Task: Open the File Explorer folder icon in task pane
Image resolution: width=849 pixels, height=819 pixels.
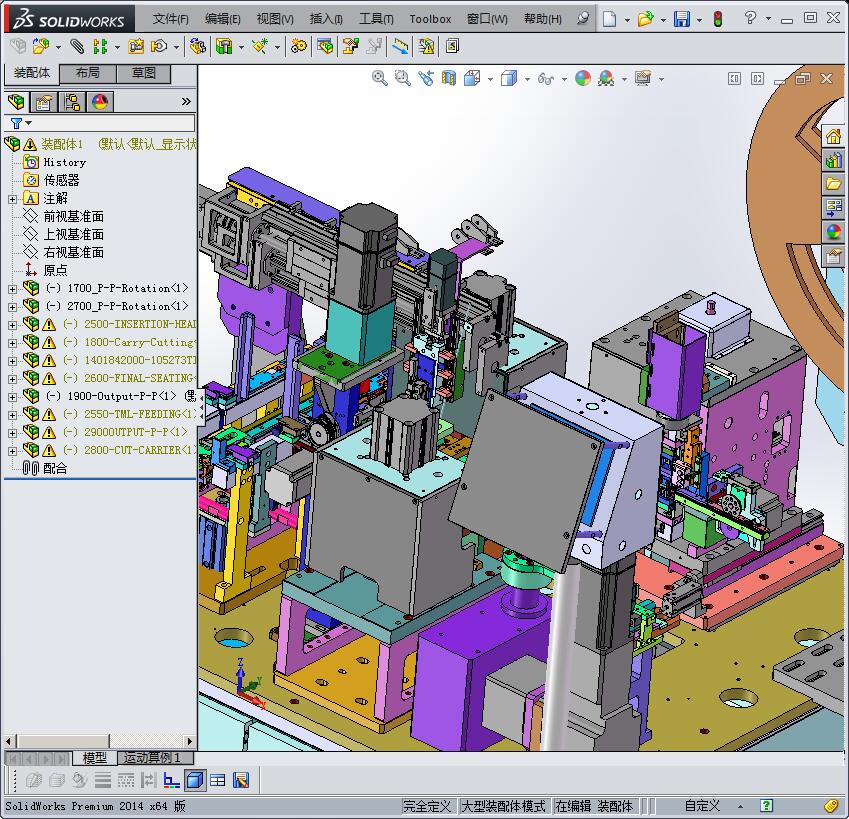Action: [x=833, y=184]
